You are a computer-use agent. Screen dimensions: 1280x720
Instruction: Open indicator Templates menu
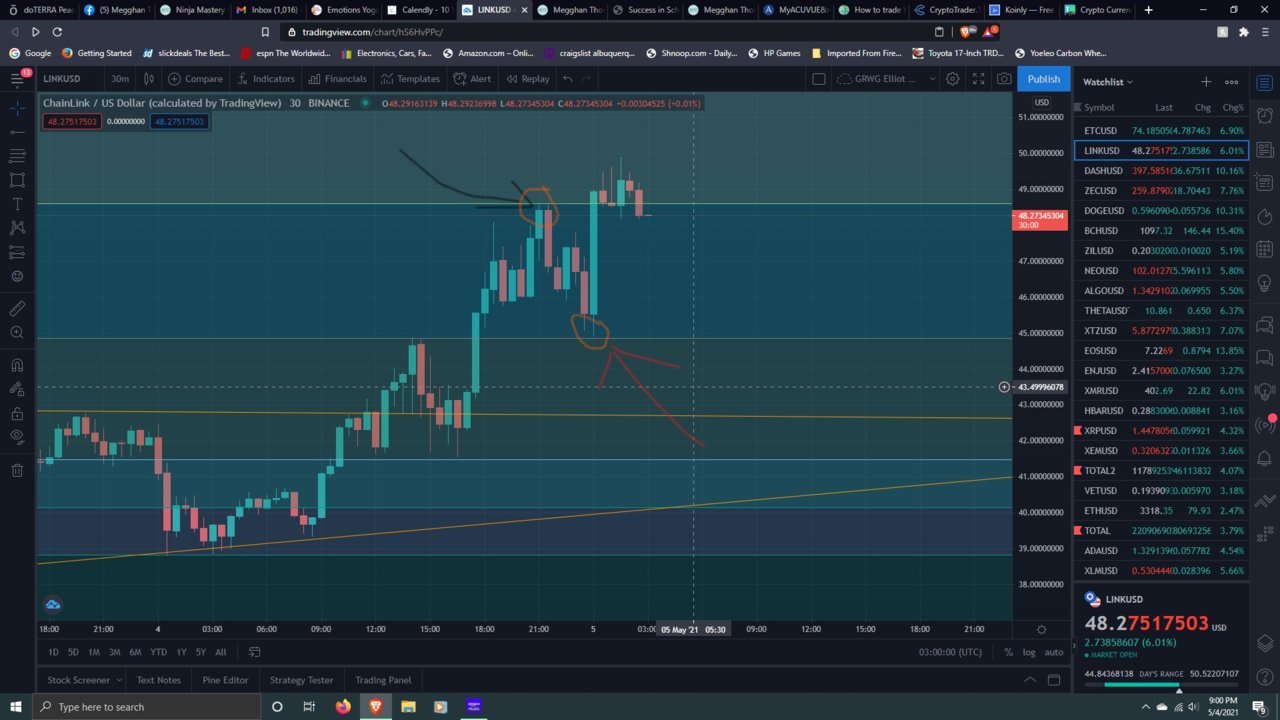pyautogui.click(x=410, y=79)
